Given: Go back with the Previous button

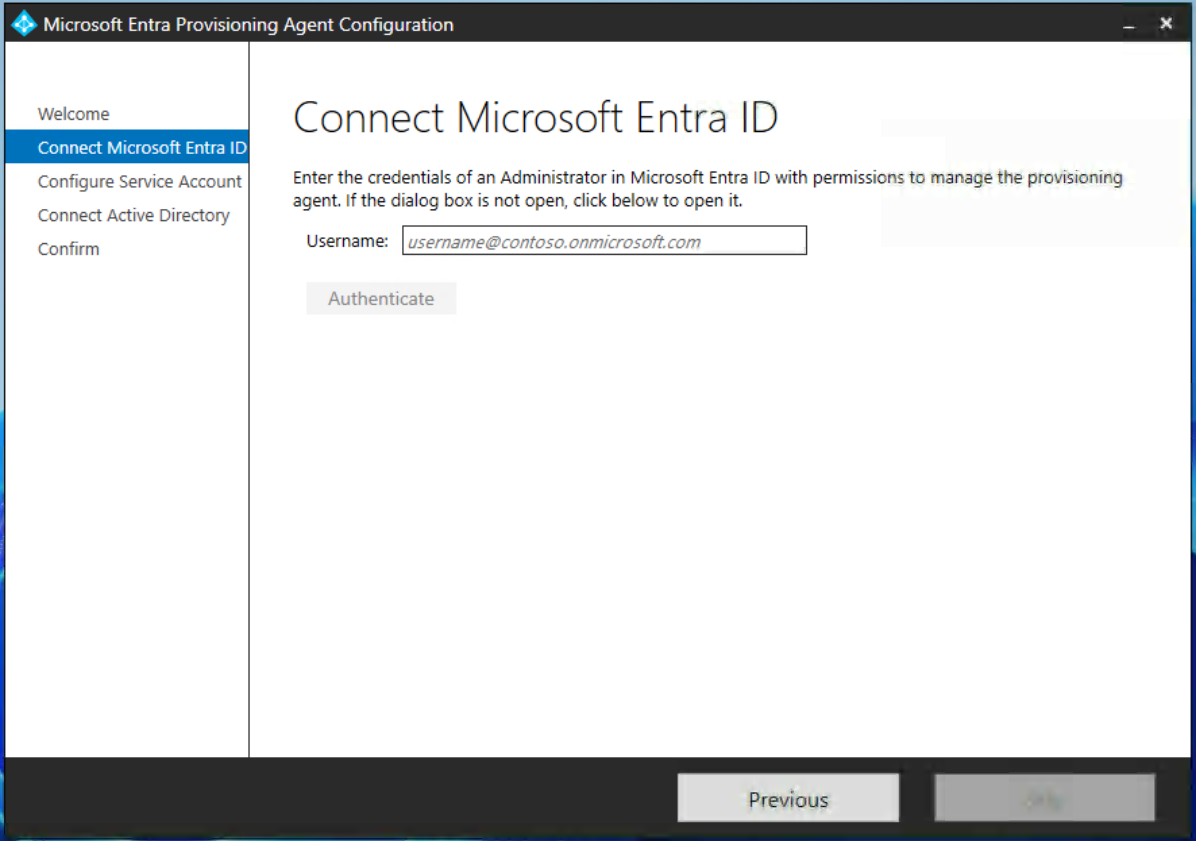Looking at the screenshot, I should coord(788,799).
